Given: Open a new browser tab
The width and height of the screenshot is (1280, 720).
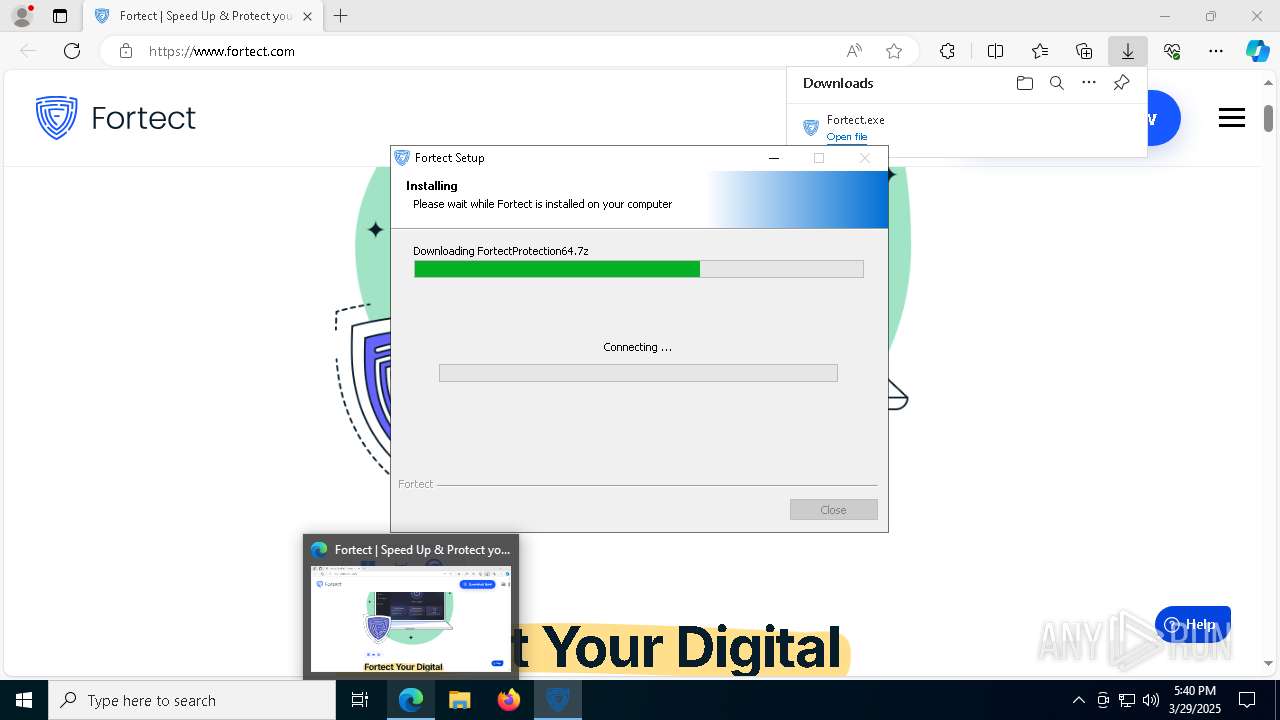Looking at the screenshot, I should point(341,16).
